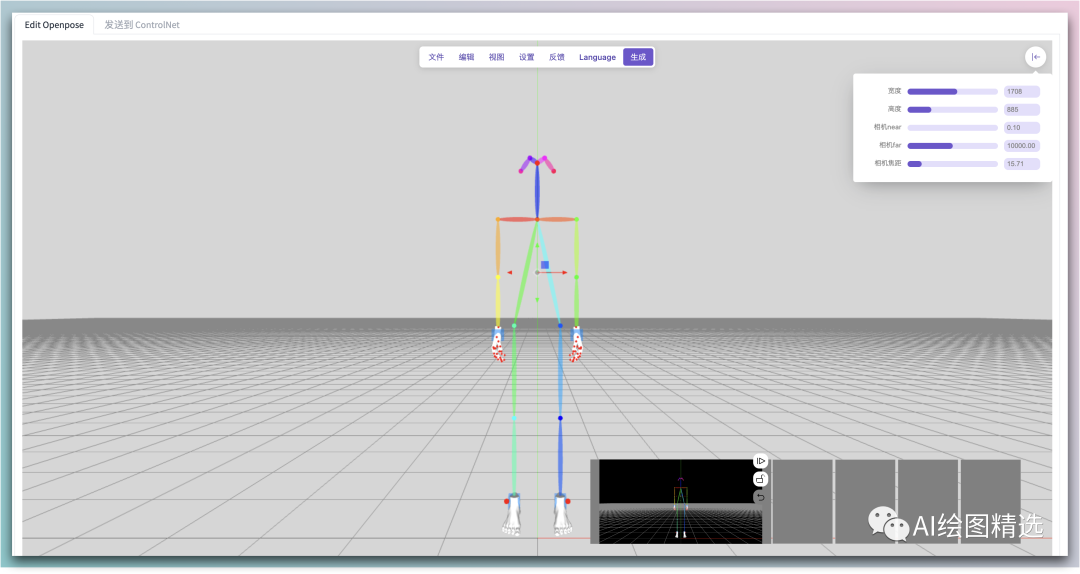Click the play preview icon beside thumbnail
1080x574 pixels.
coord(760,461)
